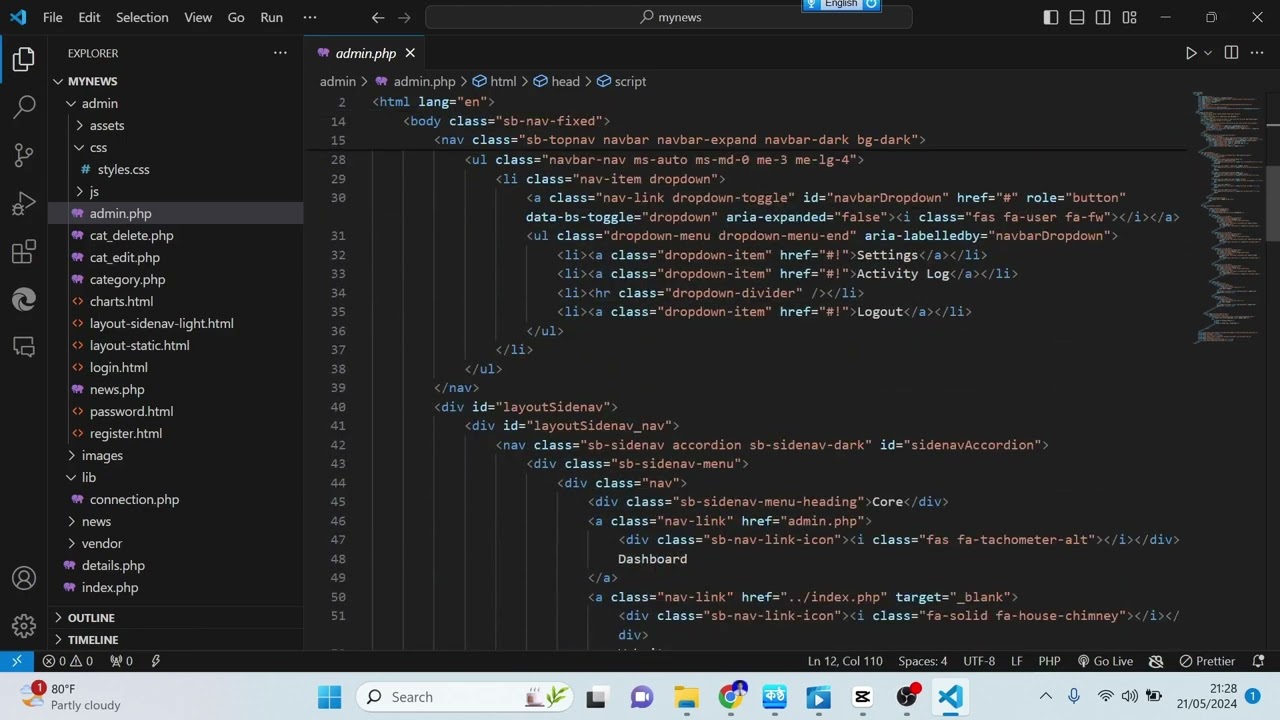Toggle the secondary side bar layout
The image size is (1280, 720).
point(1103,17)
